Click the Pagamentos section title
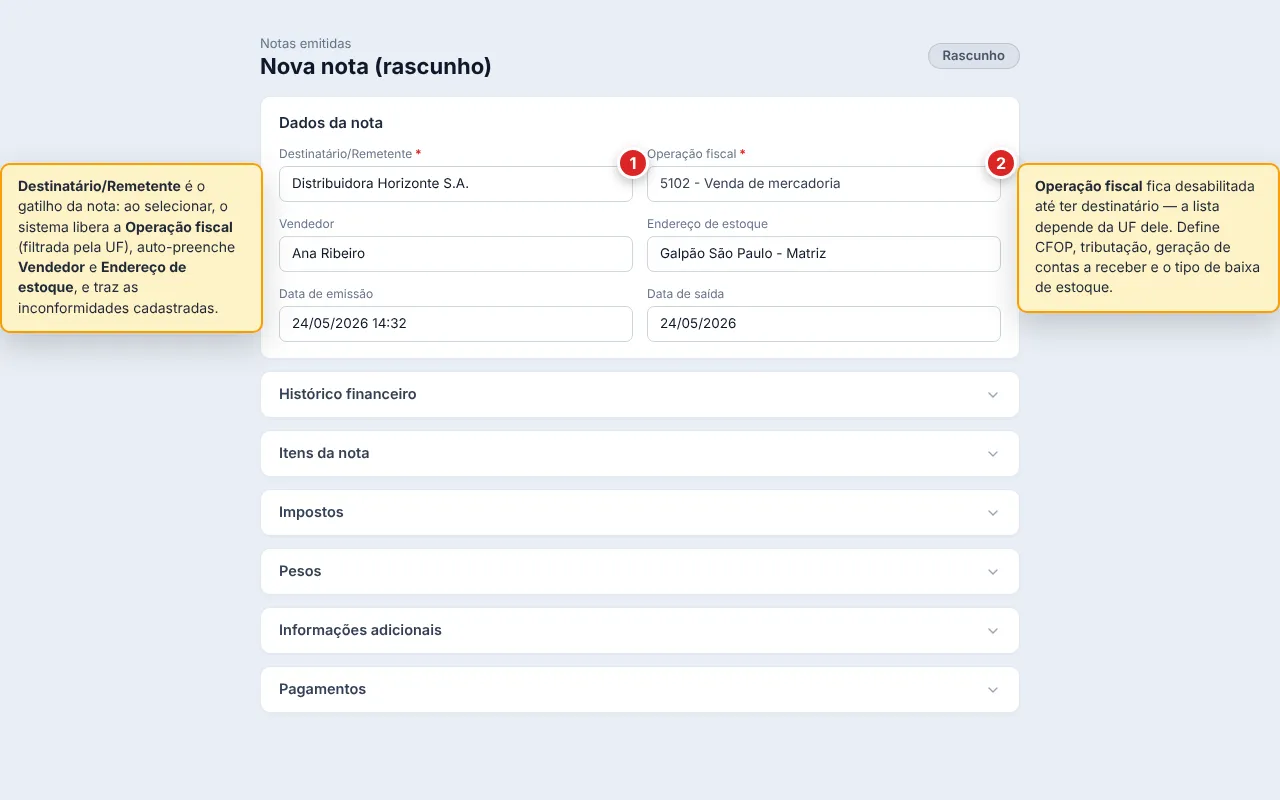Image resolution: width=1280 pixels, height=800 pixels. coord(322,689)
